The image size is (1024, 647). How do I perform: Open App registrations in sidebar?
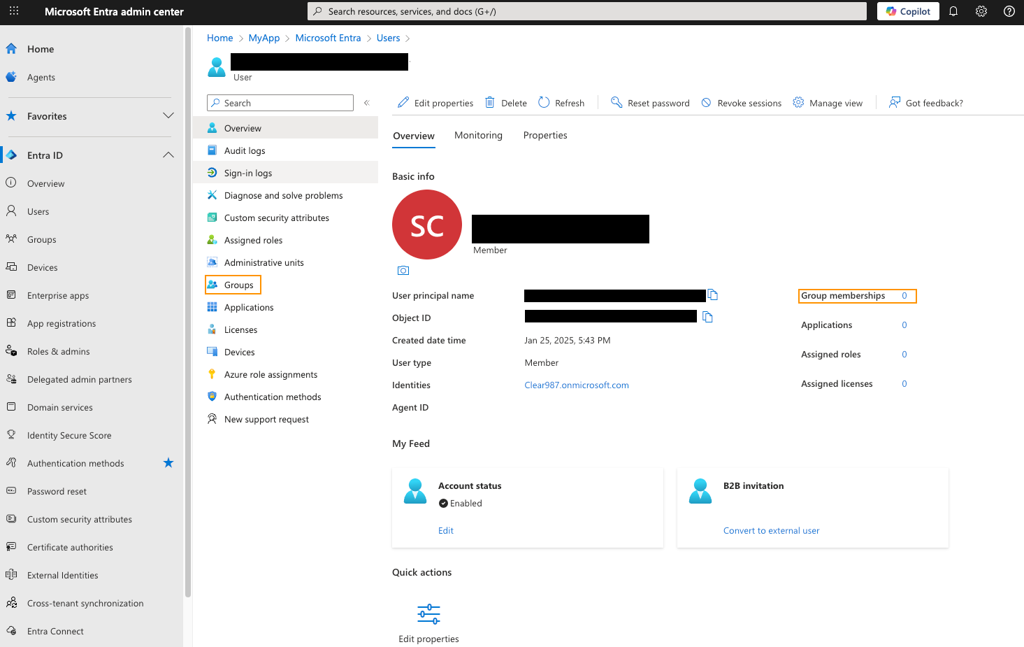(x=61, y=324)
